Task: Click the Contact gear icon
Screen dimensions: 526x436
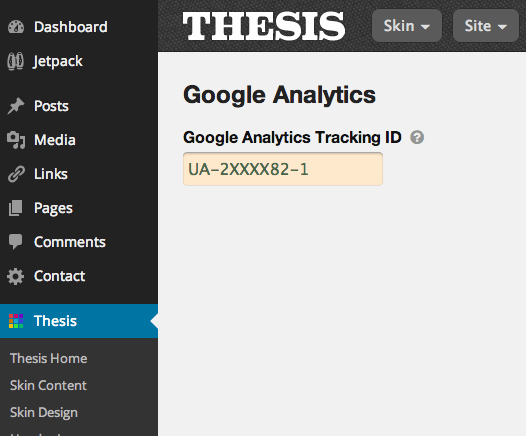Action: point(15,276)
